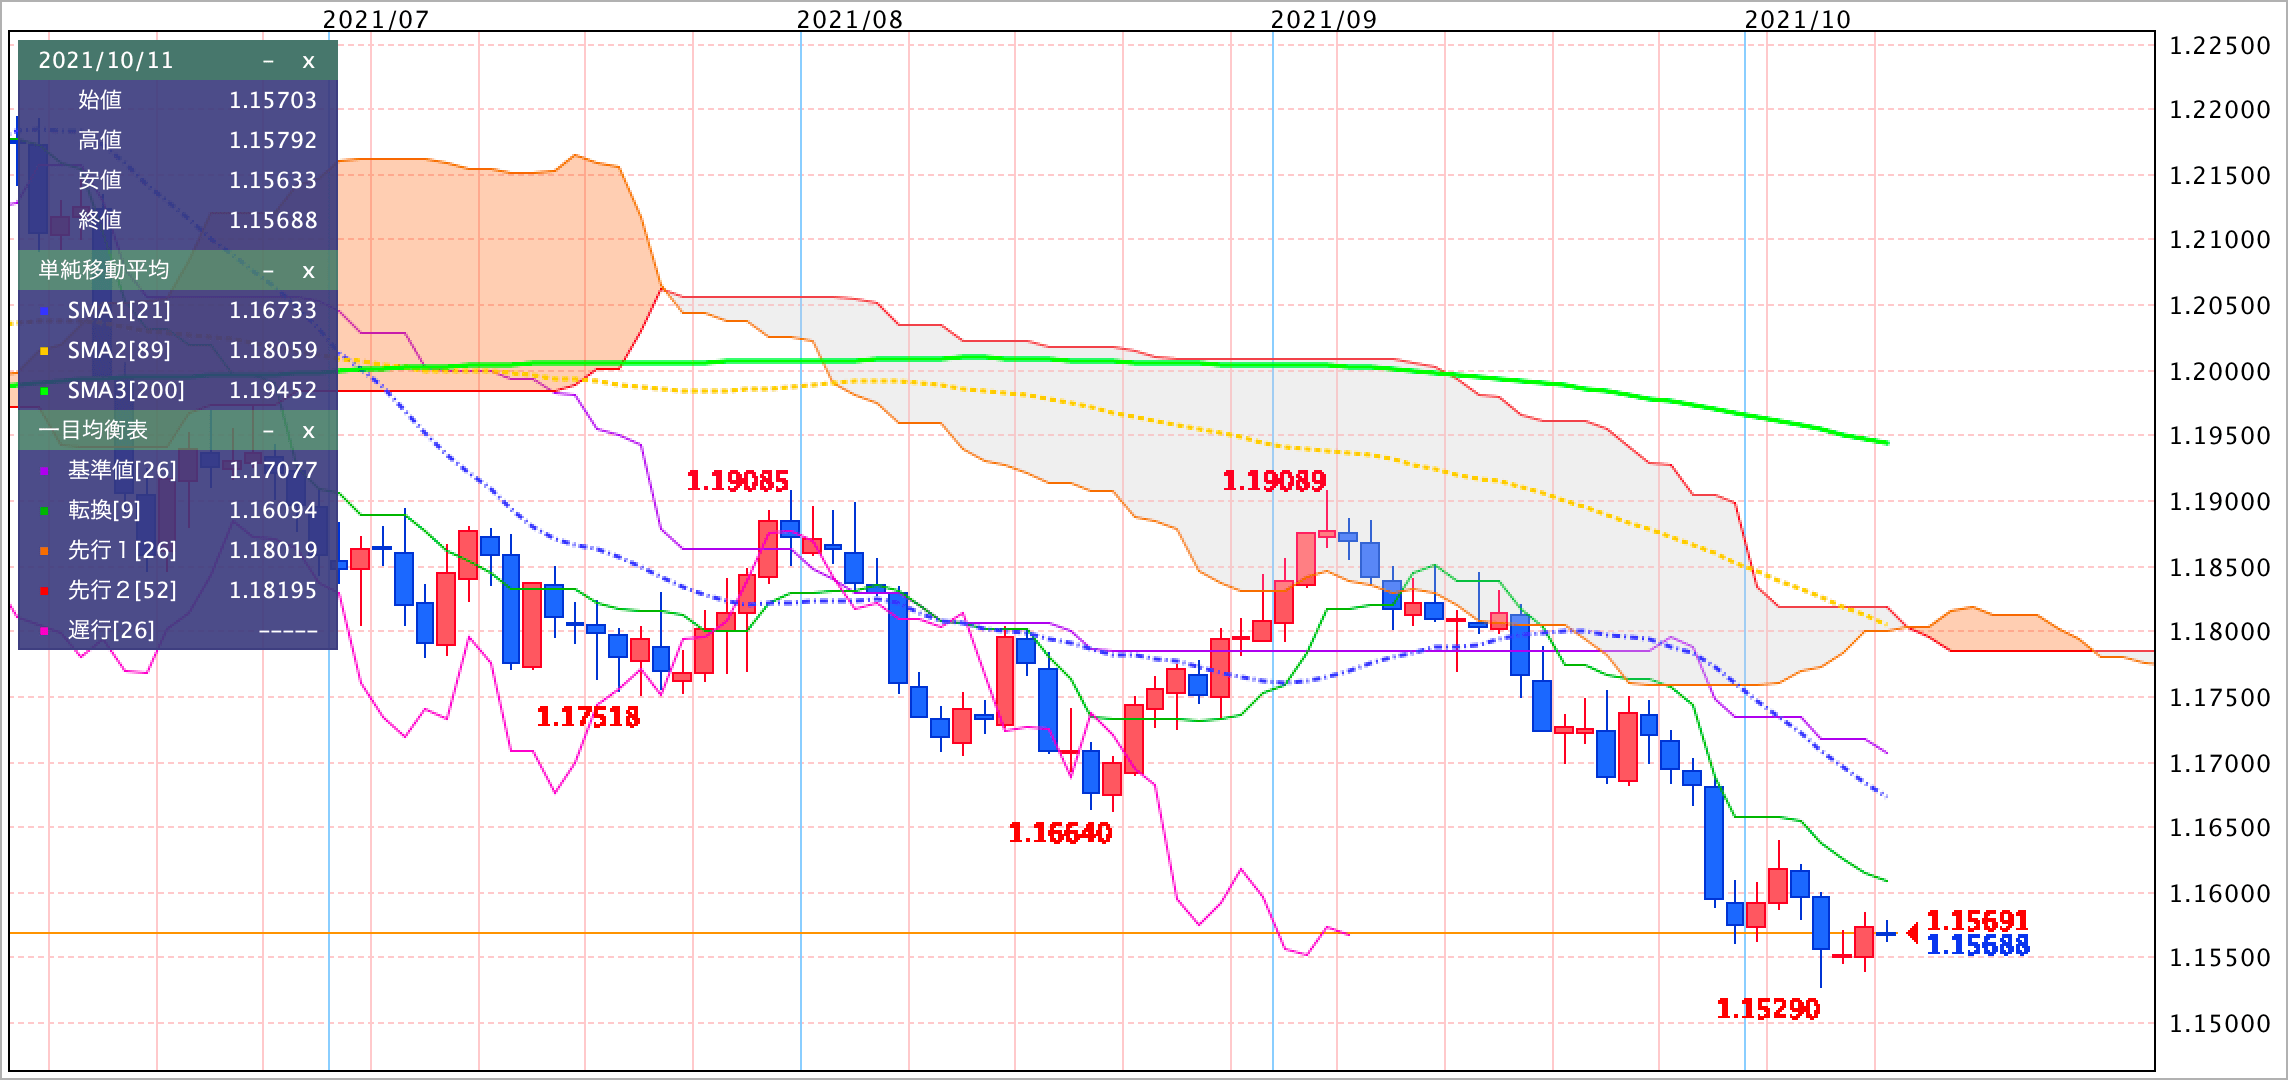The height and width of the screenshot is (1080, 2288).
Task: Click the 2021/08 date axis label
Action: 850,19
